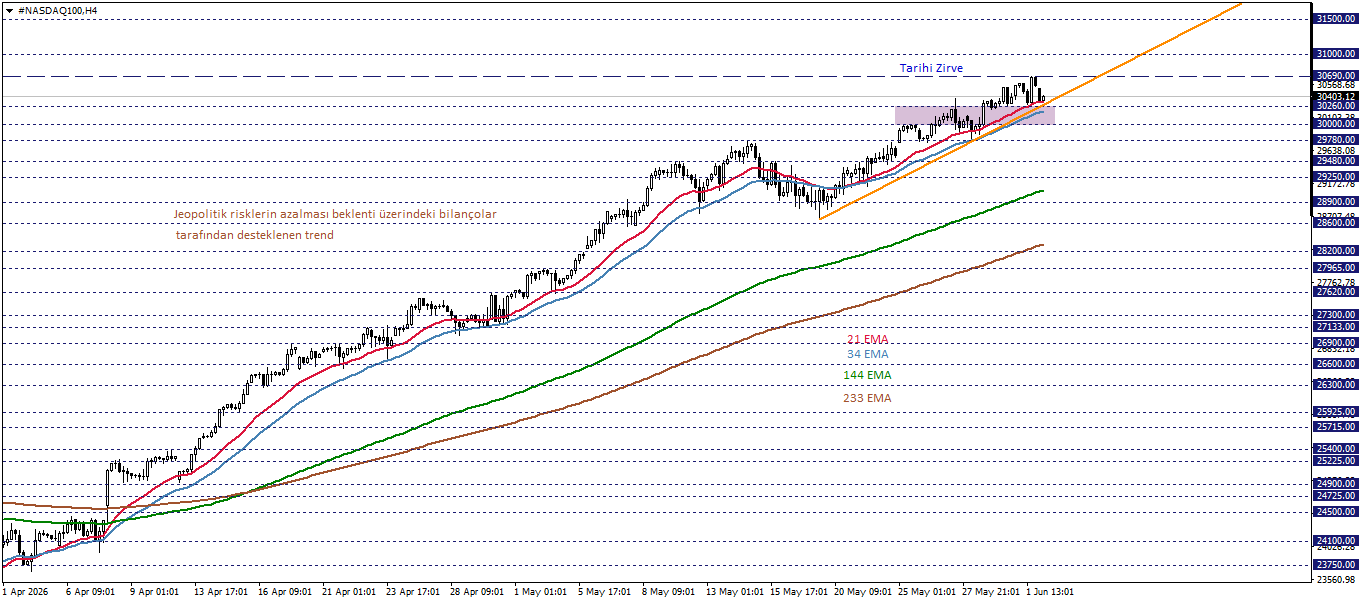Click the '6 Apr 09:01' time label
The height and width of the screenshot is (603, 1362).
click(92, 592)
